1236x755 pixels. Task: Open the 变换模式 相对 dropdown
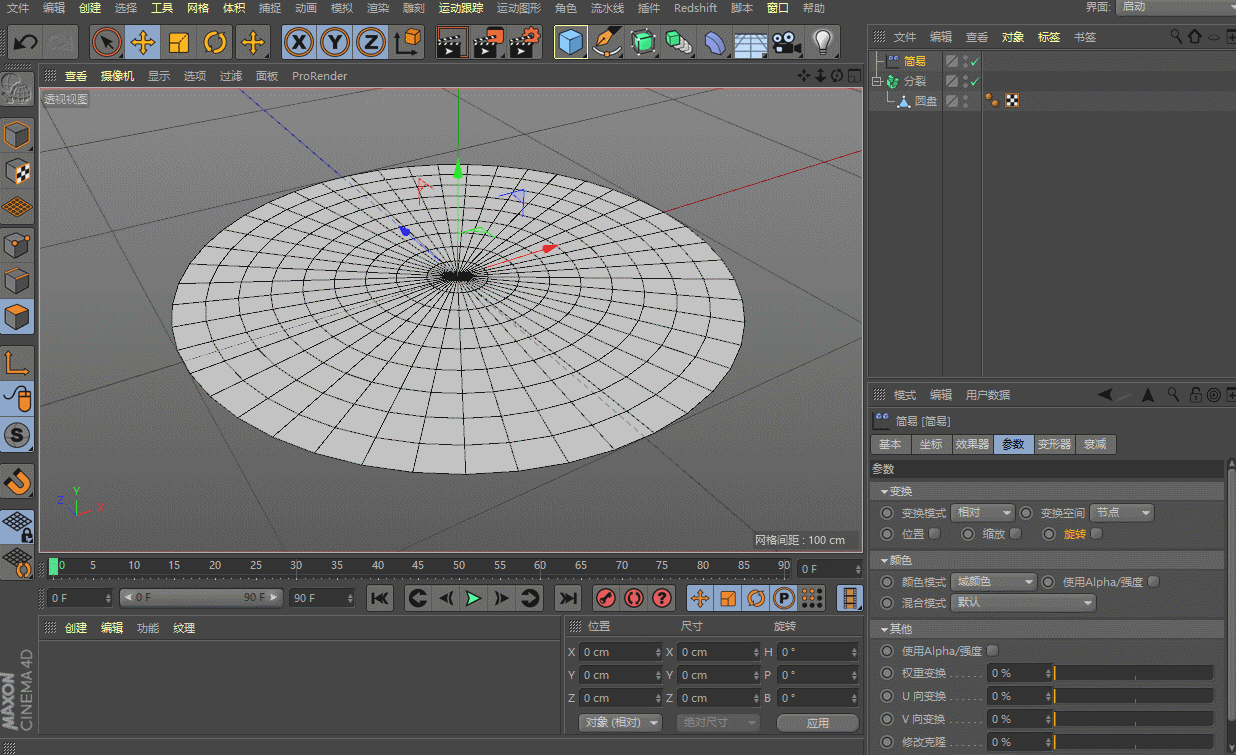(x=982, y=513)
